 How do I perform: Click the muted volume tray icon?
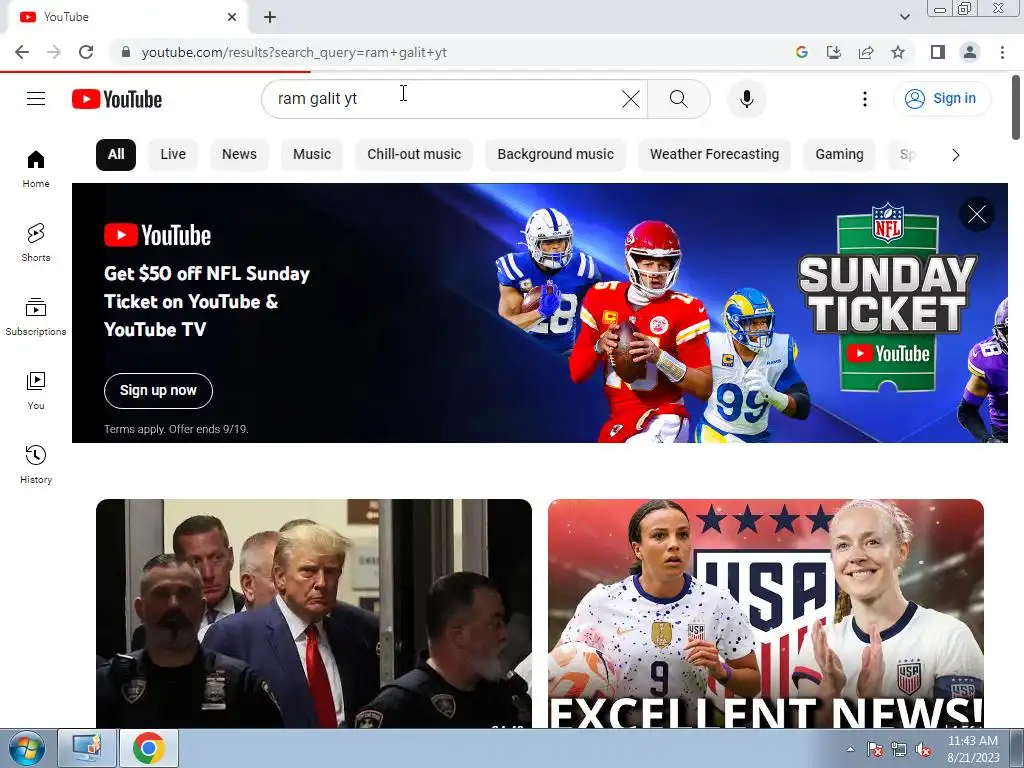click(x=923, y=750)
